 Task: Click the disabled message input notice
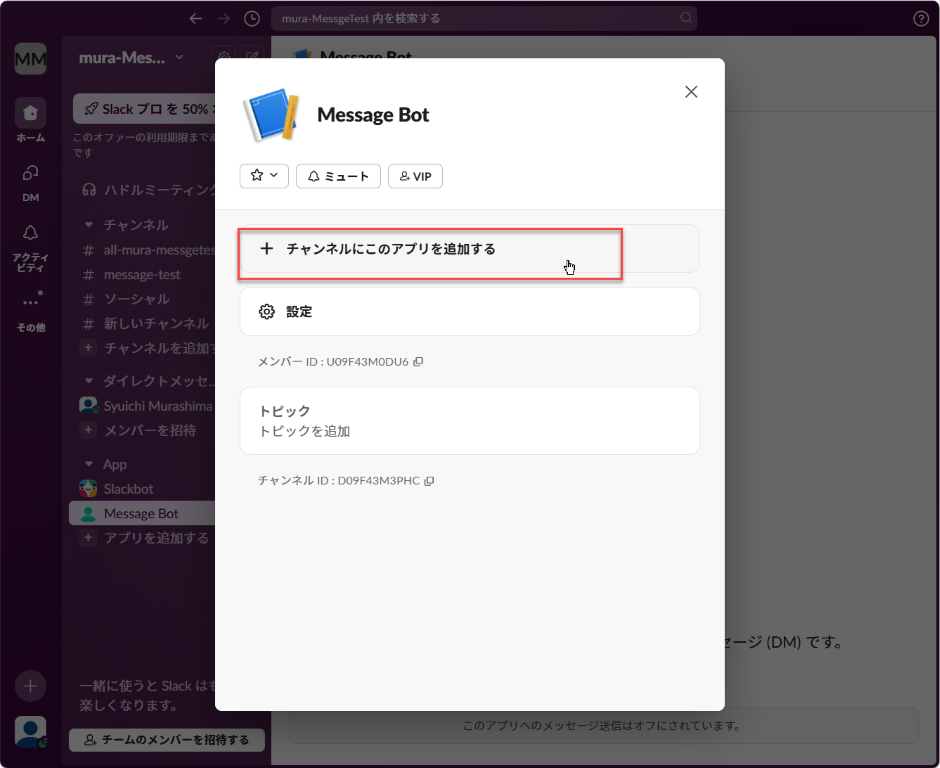coord(603,725)
